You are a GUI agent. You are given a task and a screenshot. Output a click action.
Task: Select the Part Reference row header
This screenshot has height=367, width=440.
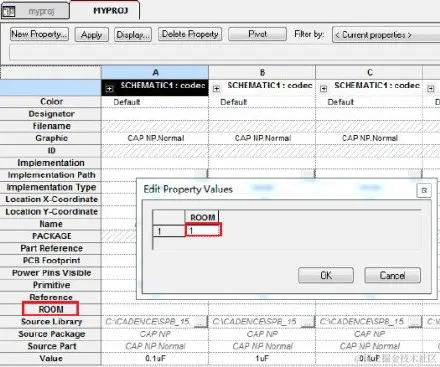pyautogui.click(x=51, y=248)
